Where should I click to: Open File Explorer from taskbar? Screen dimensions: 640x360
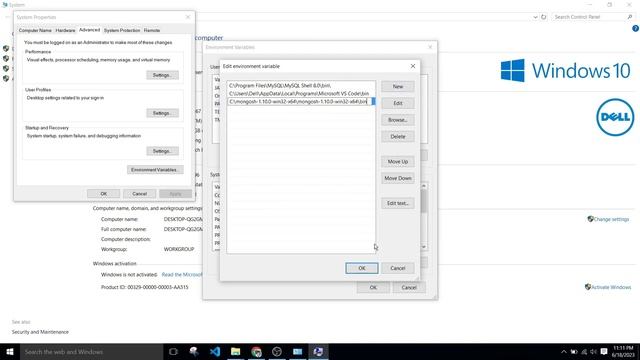pos(236,351)
